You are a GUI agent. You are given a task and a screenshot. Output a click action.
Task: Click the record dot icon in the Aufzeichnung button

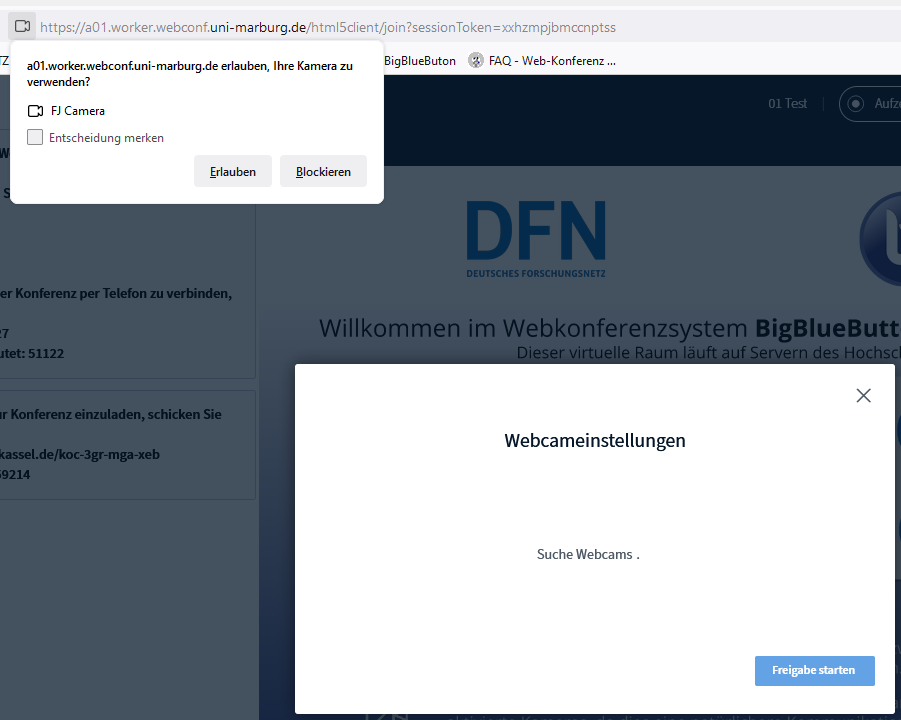click(856, 103)
